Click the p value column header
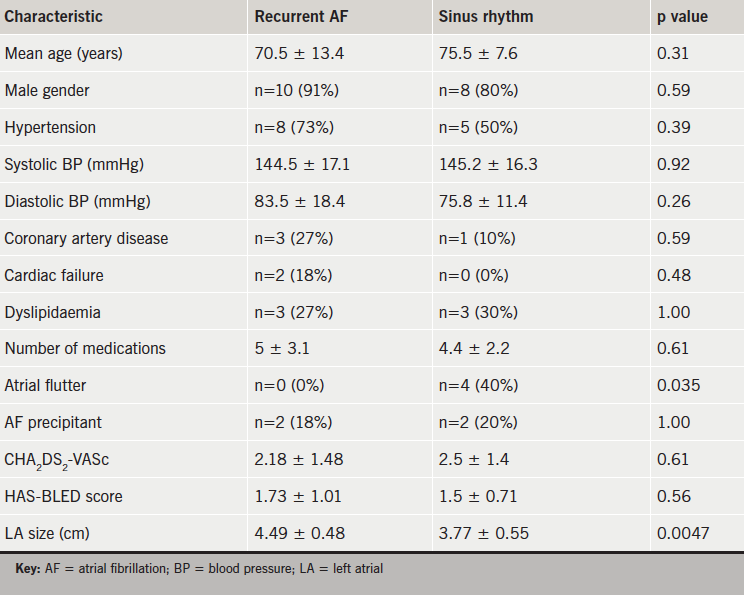744x595 pixels. coord(683,17)
